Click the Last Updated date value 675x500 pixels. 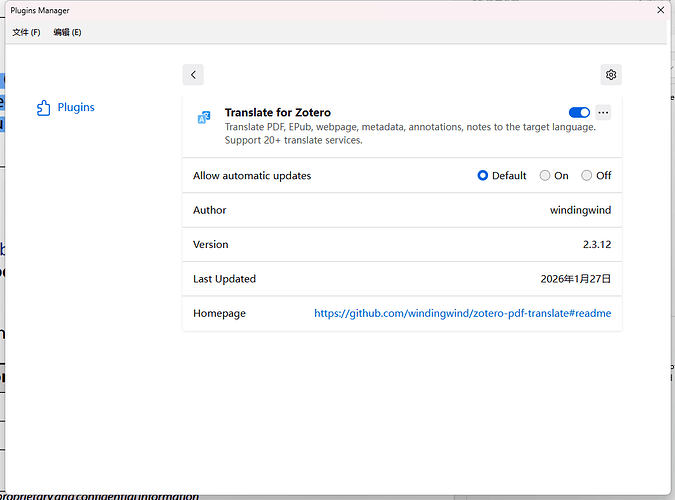(577, 279)
